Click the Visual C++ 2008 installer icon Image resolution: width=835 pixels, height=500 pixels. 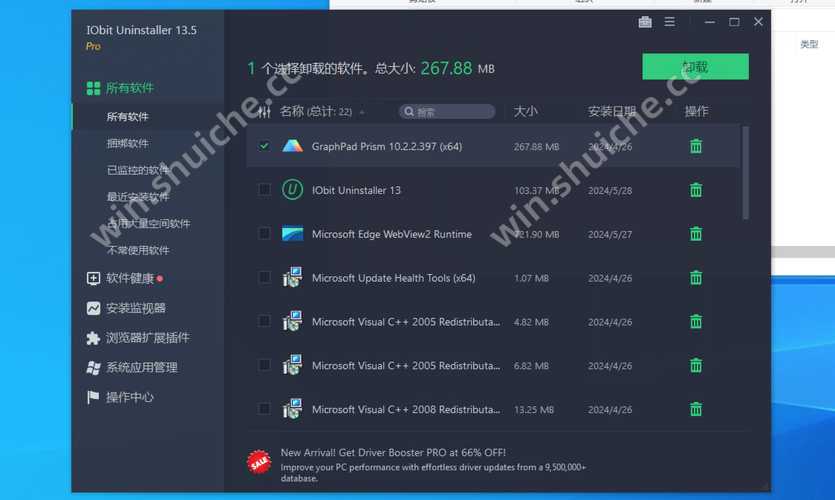292,409
